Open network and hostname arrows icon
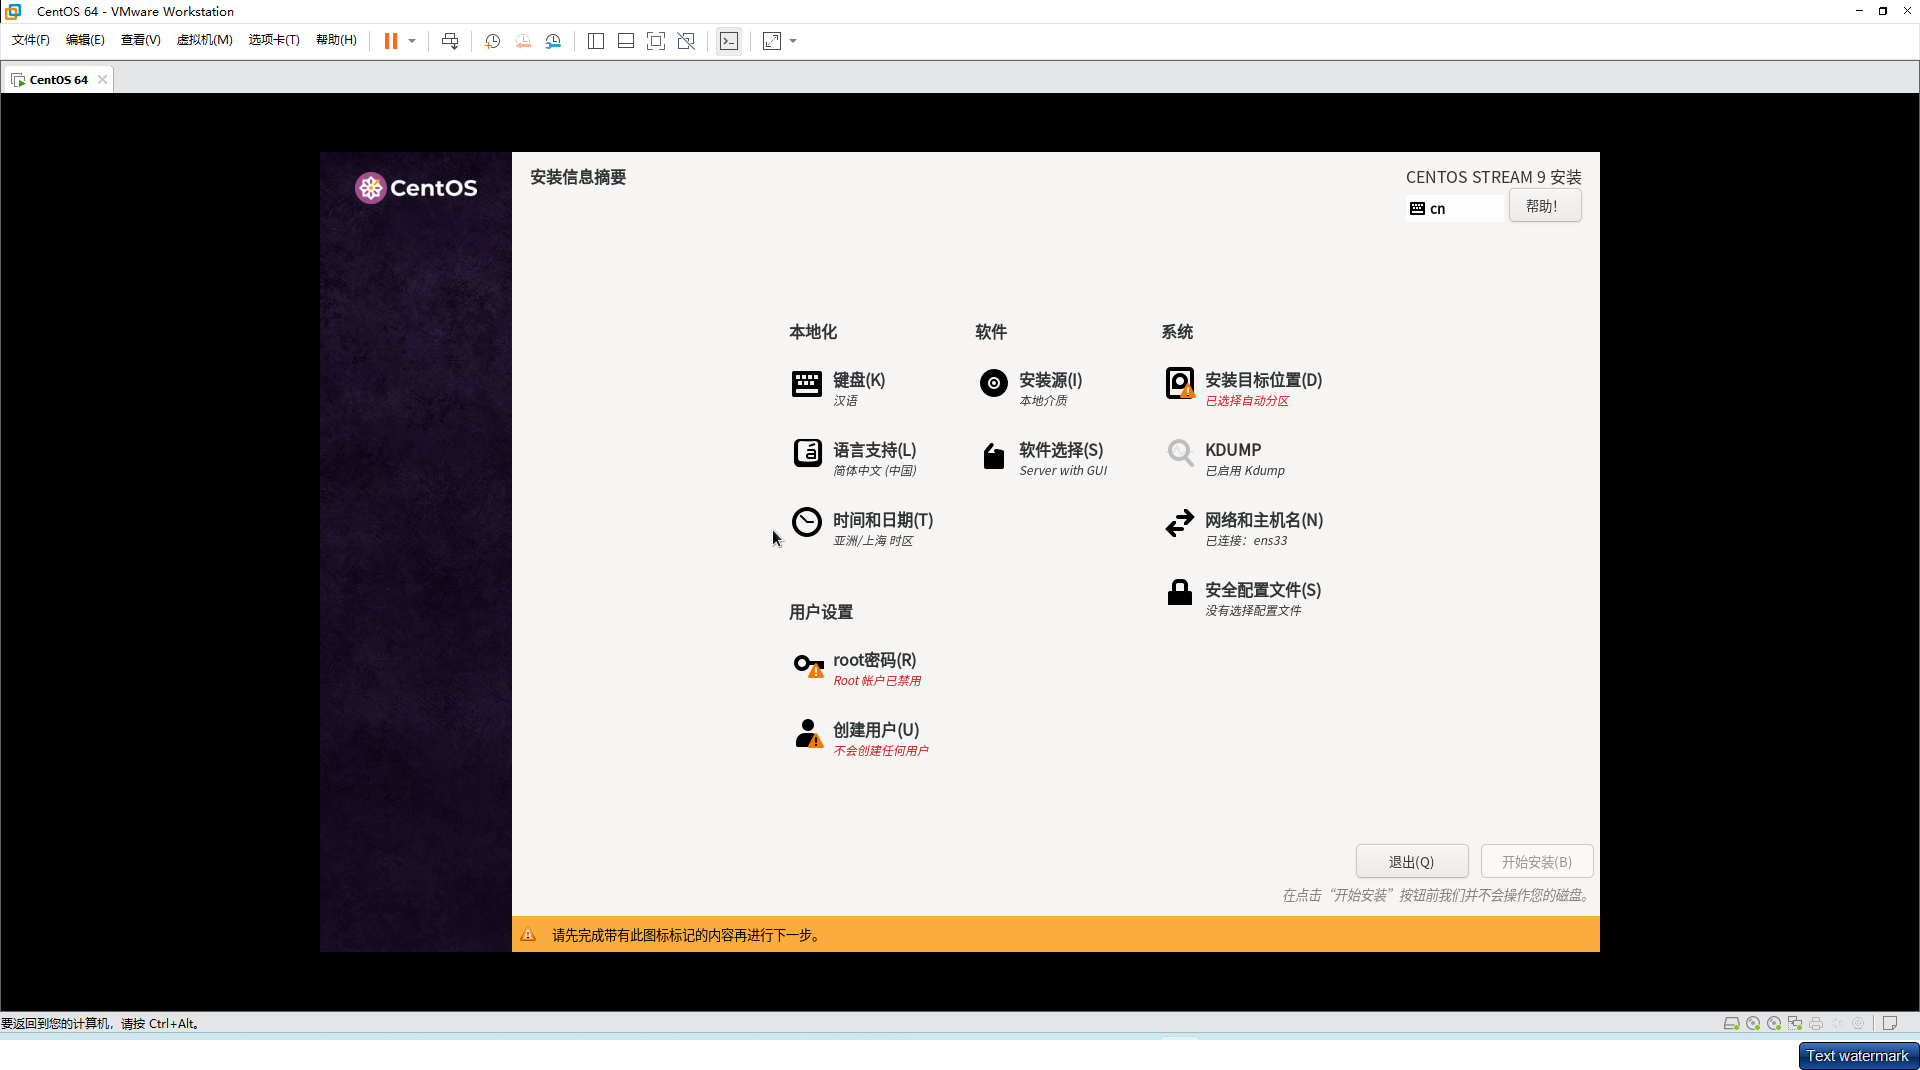1920x1070 pixels. pos(1180,523)
